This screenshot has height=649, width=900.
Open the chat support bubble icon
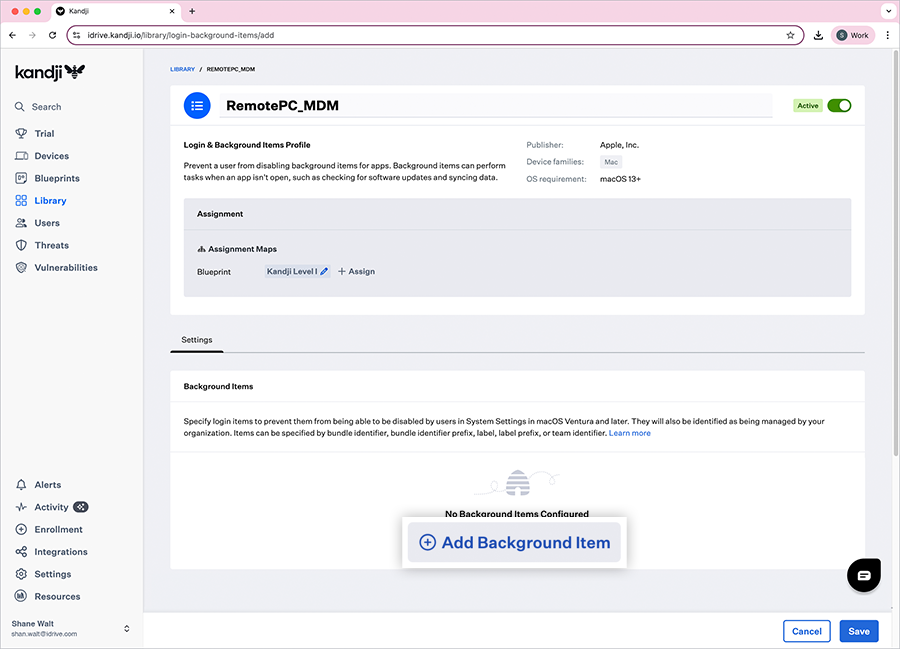click(x=864, y=575)
